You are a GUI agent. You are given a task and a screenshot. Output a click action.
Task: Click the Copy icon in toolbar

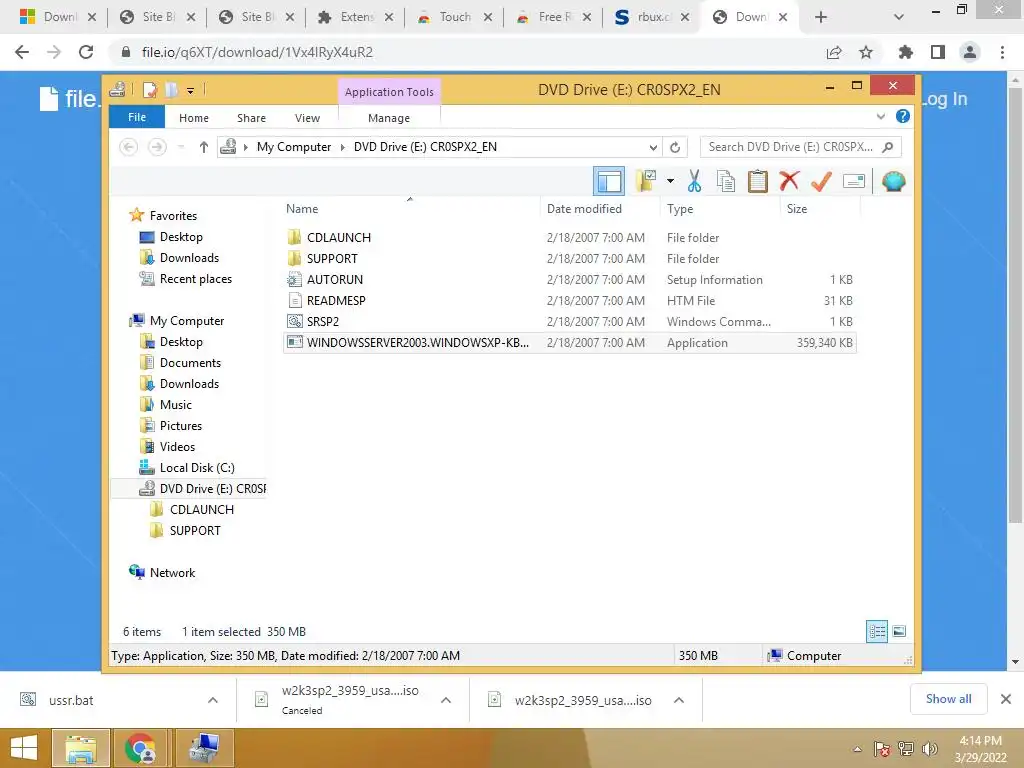tap(726, 181)
